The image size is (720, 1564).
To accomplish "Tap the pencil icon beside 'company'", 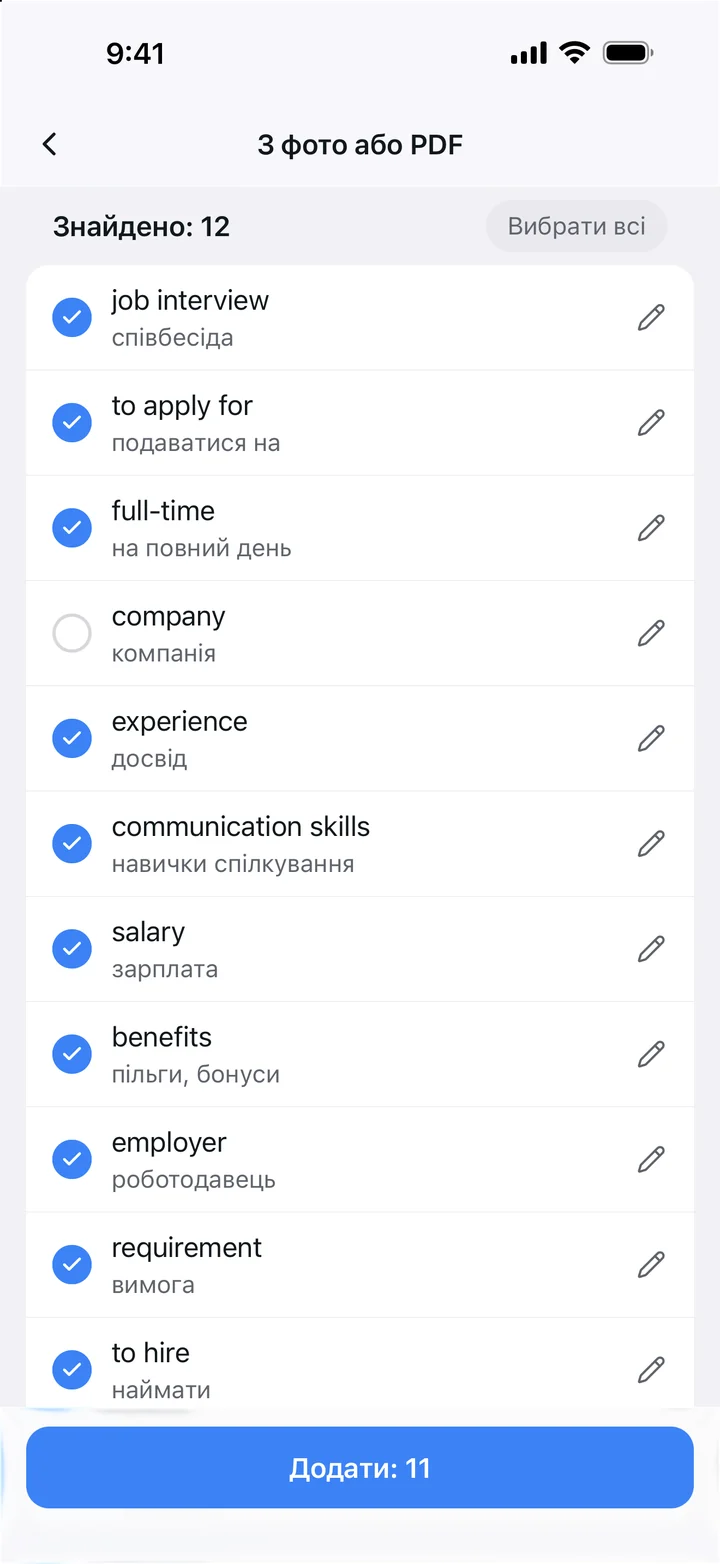I will tap(651, 633).
